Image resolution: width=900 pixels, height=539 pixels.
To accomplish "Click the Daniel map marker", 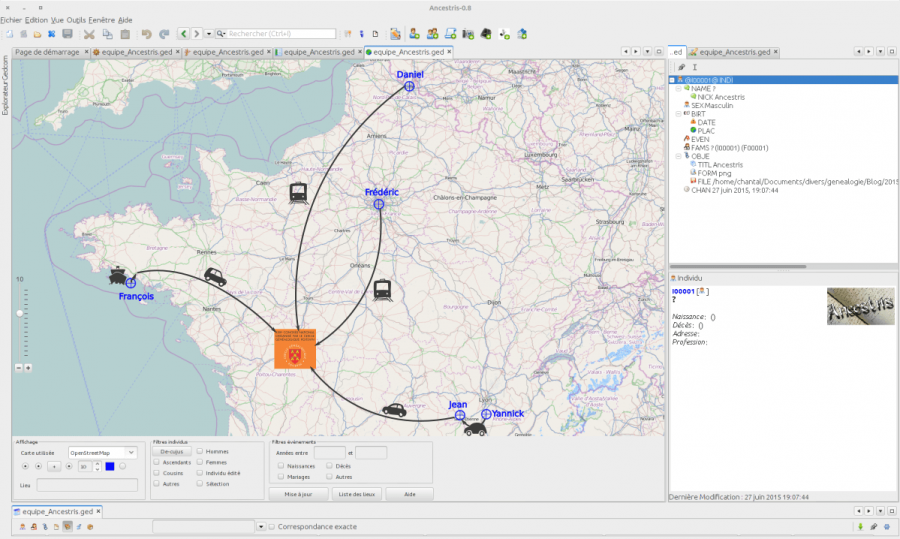I will click(409, 86).
